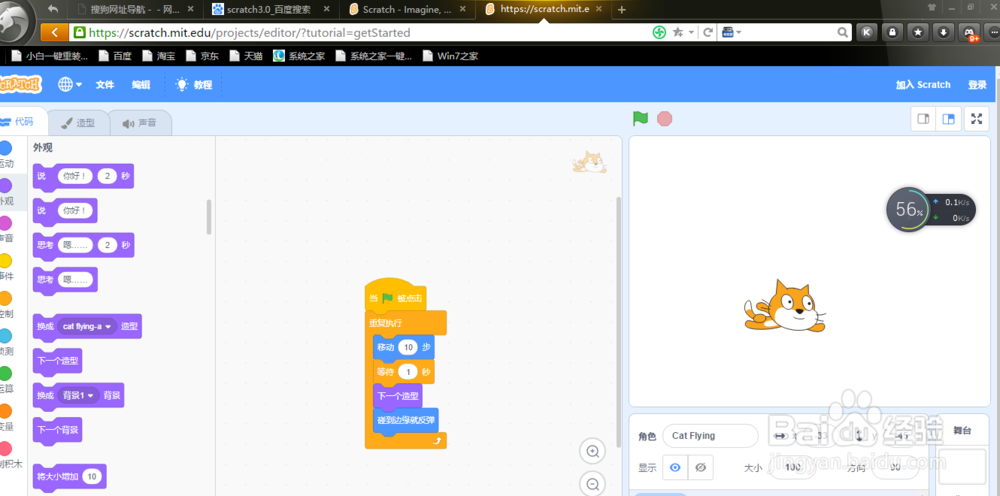This screenshot has height=496, width=1000.
Task: Open the 百度 bookmark
Action: click(115, 56)
